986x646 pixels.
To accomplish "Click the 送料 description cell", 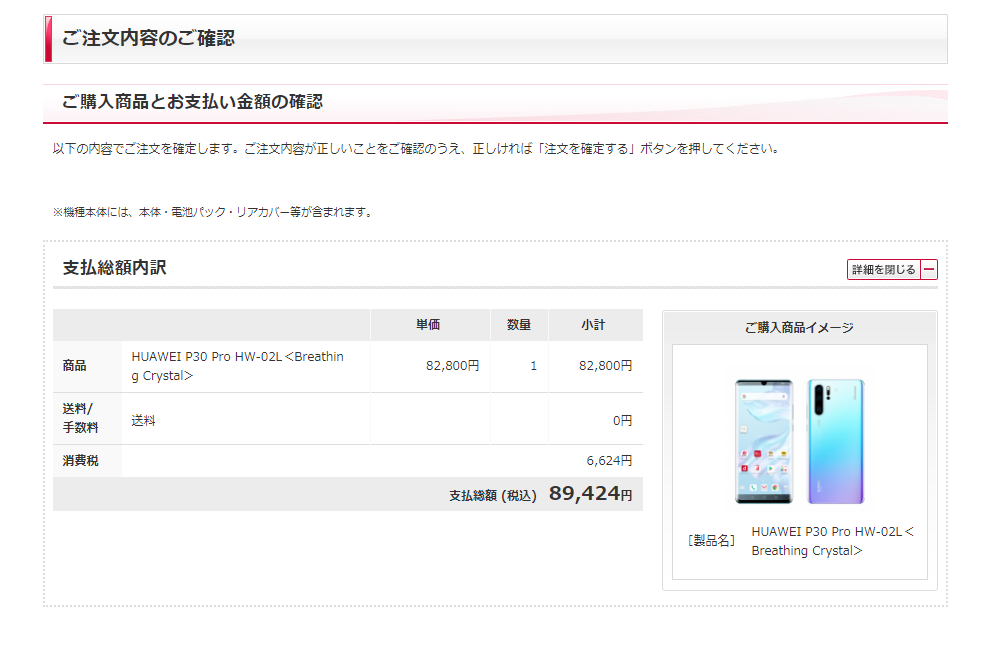I will coord(143,420).
